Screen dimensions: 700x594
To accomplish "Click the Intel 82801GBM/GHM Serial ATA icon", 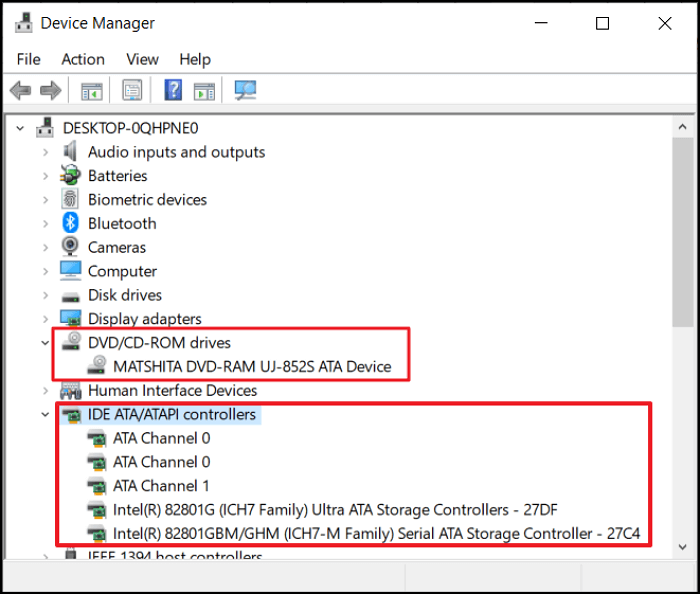I will pos(96,534).
